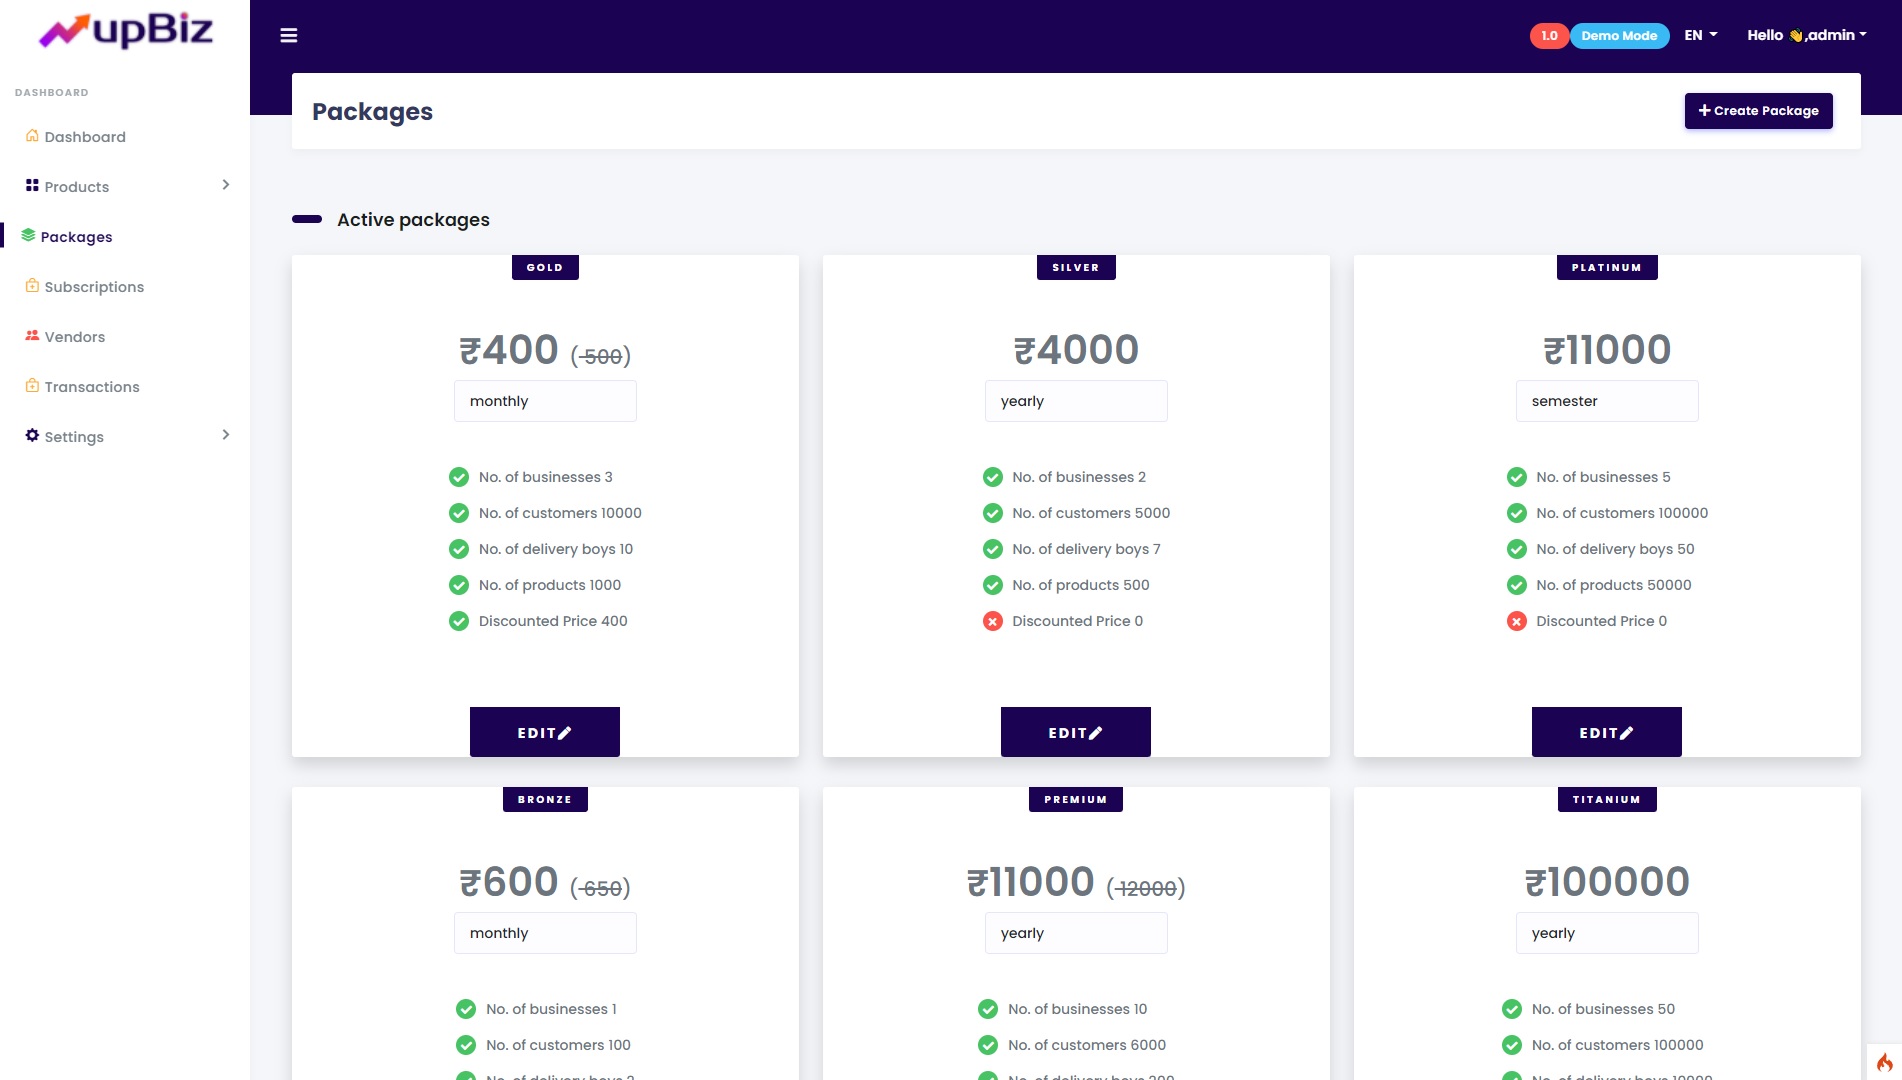Screen dimensions: 1902x1080
Task: Go to Transactions in the sidebar
Action: 92,387
